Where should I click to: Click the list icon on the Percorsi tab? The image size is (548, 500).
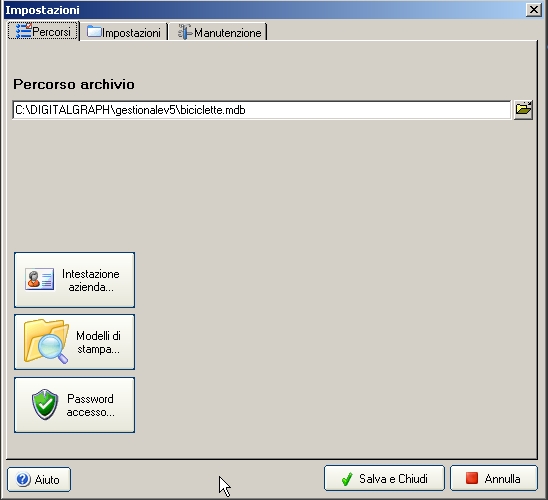click(x=24, y=31)
